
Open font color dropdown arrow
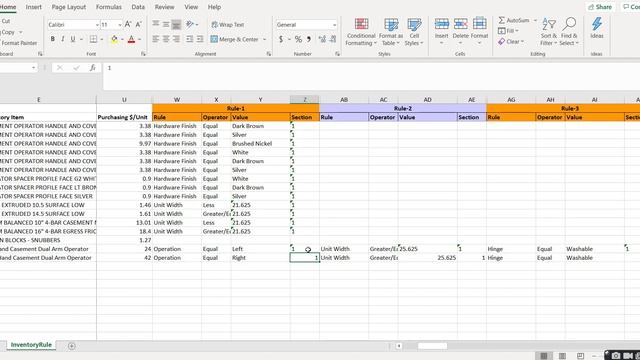(140, 40)
